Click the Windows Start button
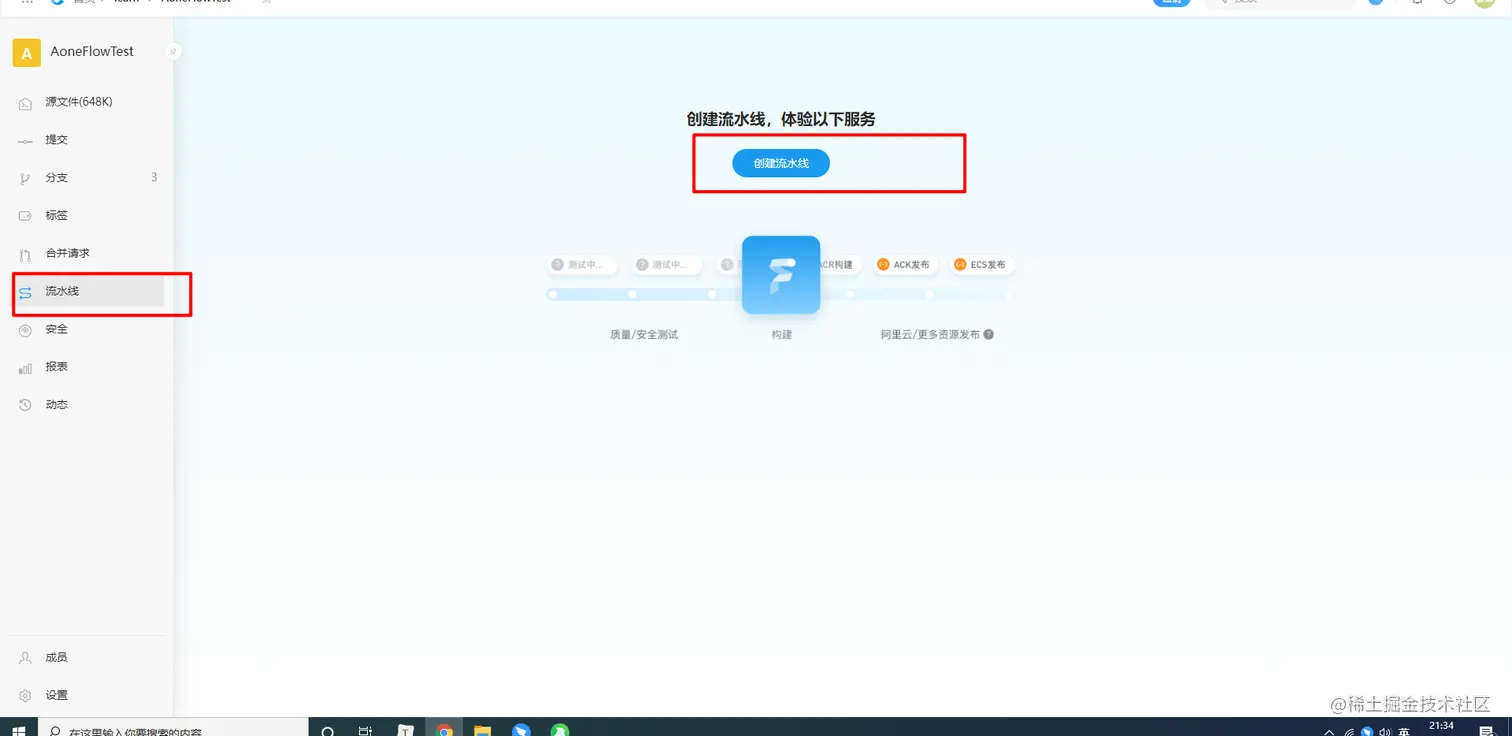 tap(19, 730)
